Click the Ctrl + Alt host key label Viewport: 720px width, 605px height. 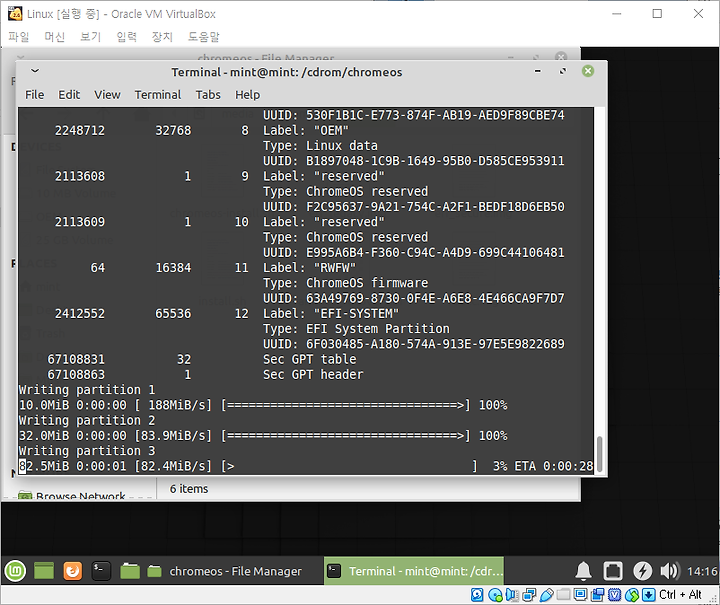(681, 595)
